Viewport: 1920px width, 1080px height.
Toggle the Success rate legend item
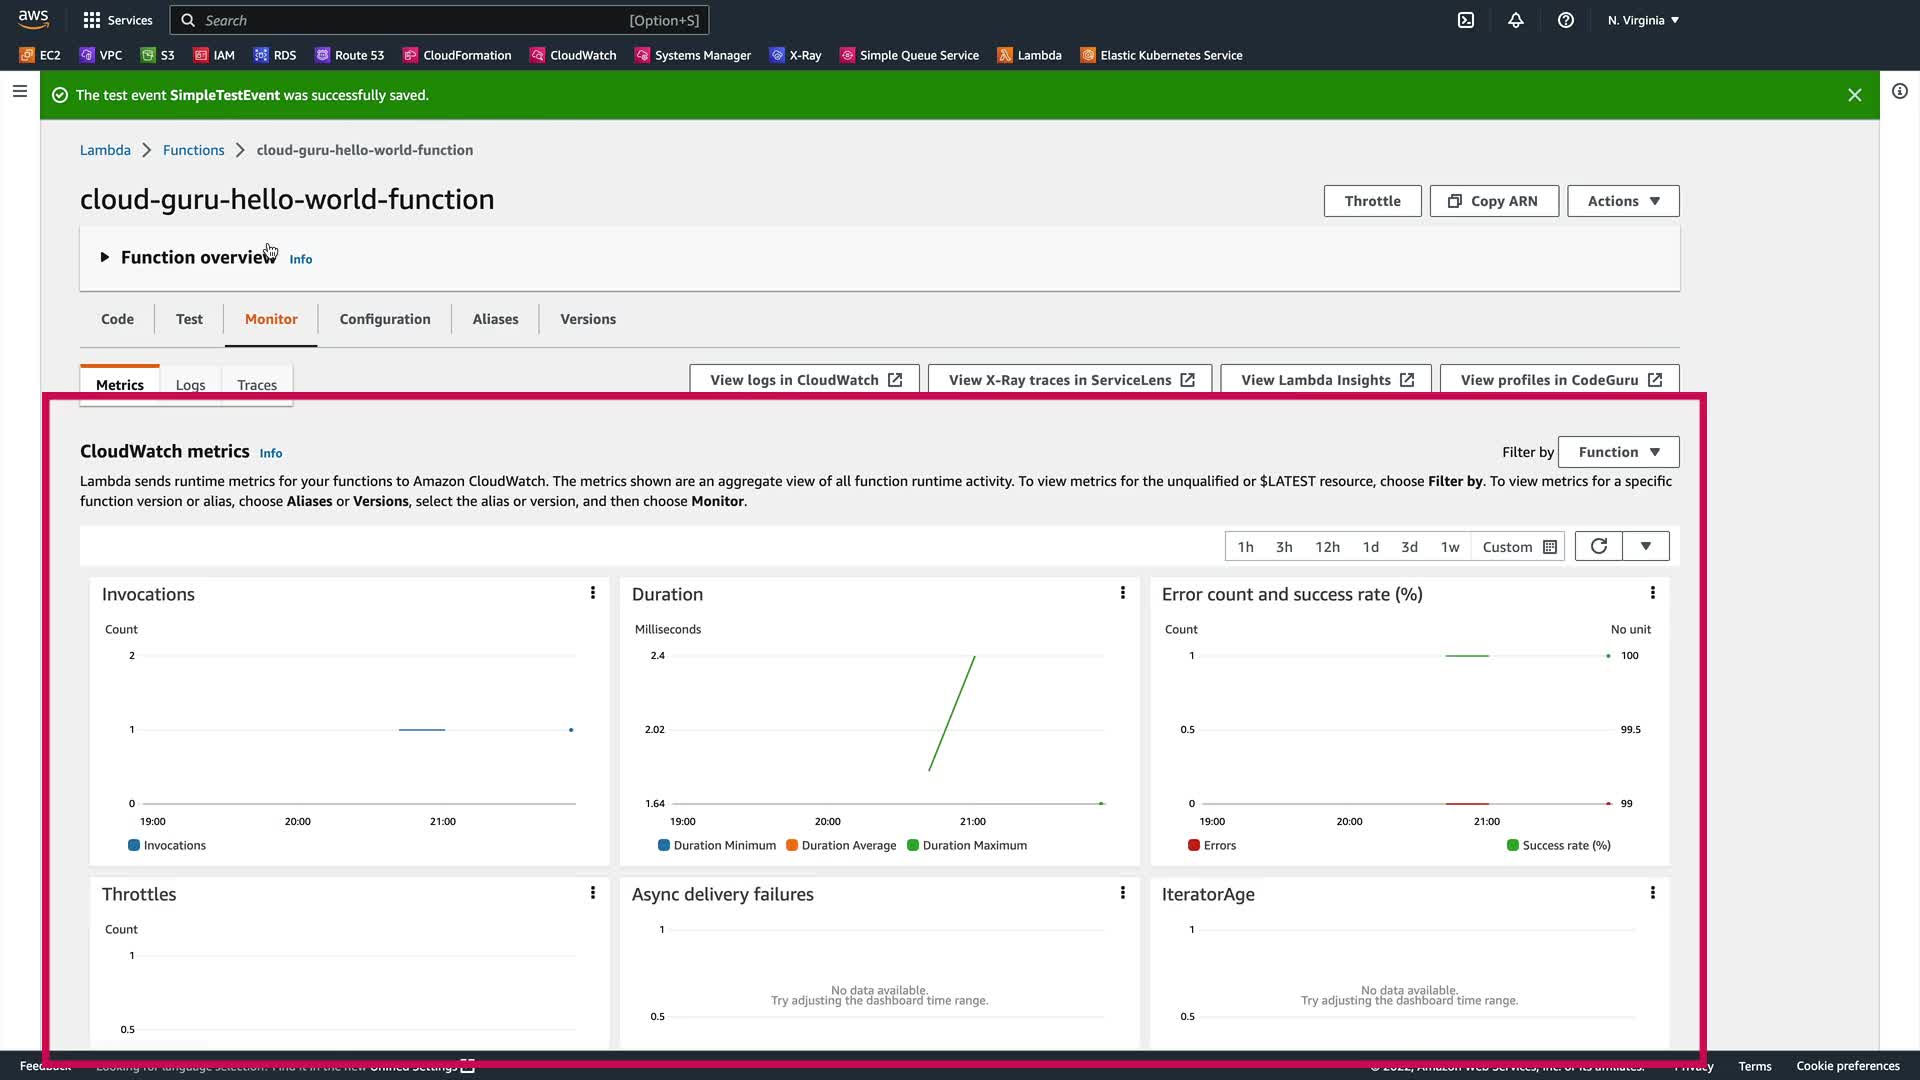pyautogui.click(x=1558, y=845)
